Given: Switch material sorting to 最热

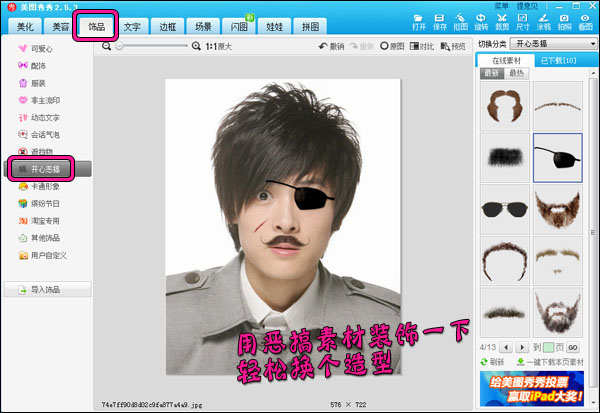Looking at the screenshot, I should [x=518, y=73].
